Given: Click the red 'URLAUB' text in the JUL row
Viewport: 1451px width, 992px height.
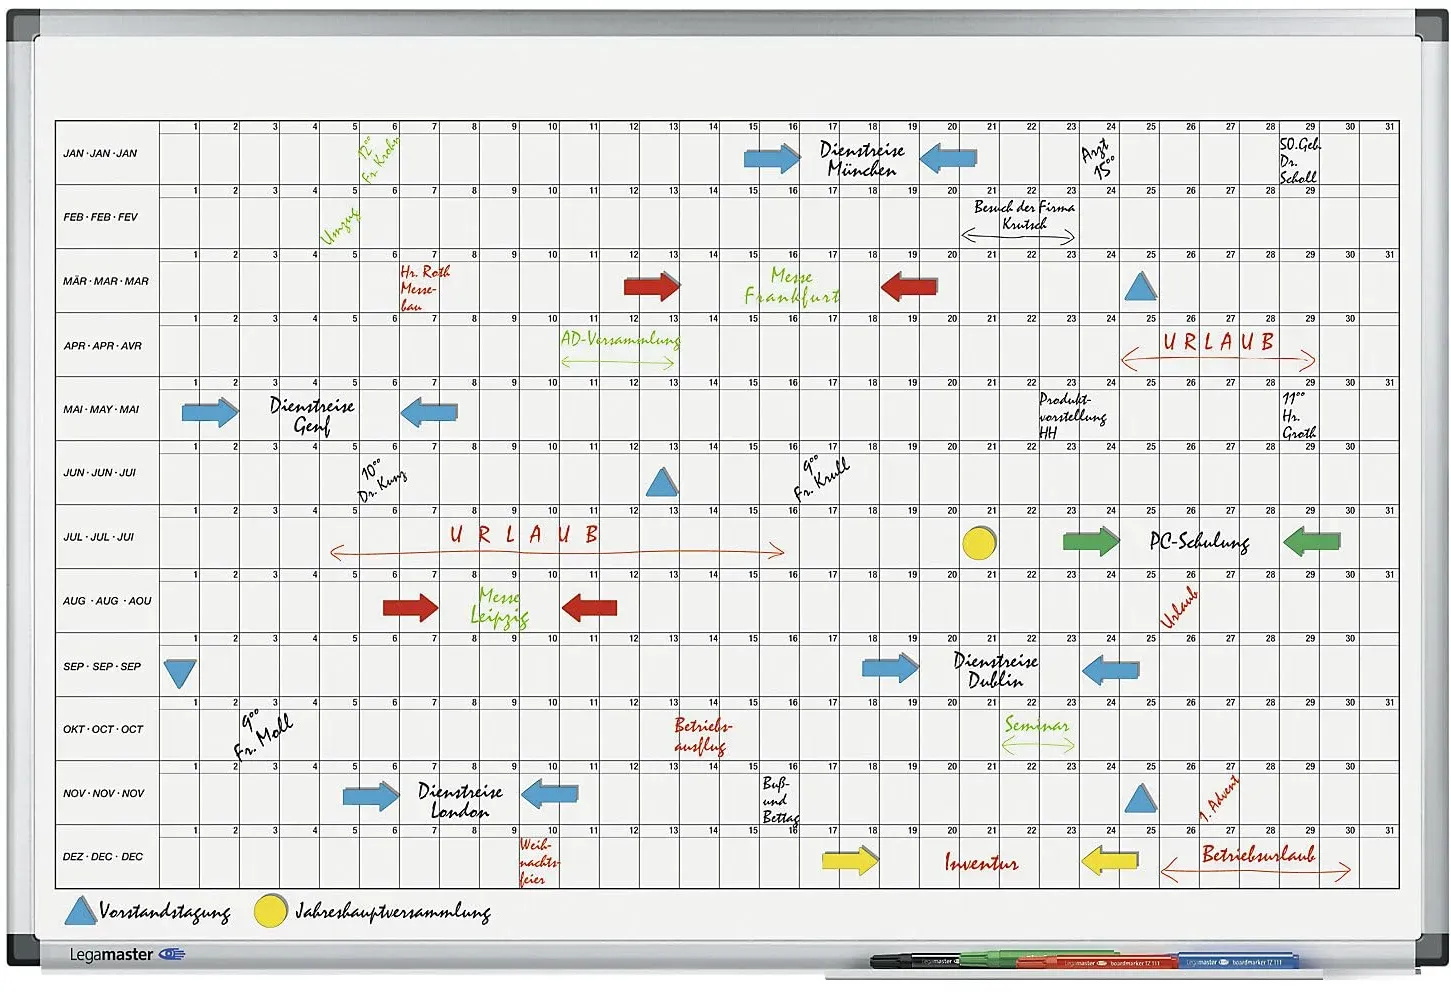Looking at the screenshot, I should (x=524, y=535).
